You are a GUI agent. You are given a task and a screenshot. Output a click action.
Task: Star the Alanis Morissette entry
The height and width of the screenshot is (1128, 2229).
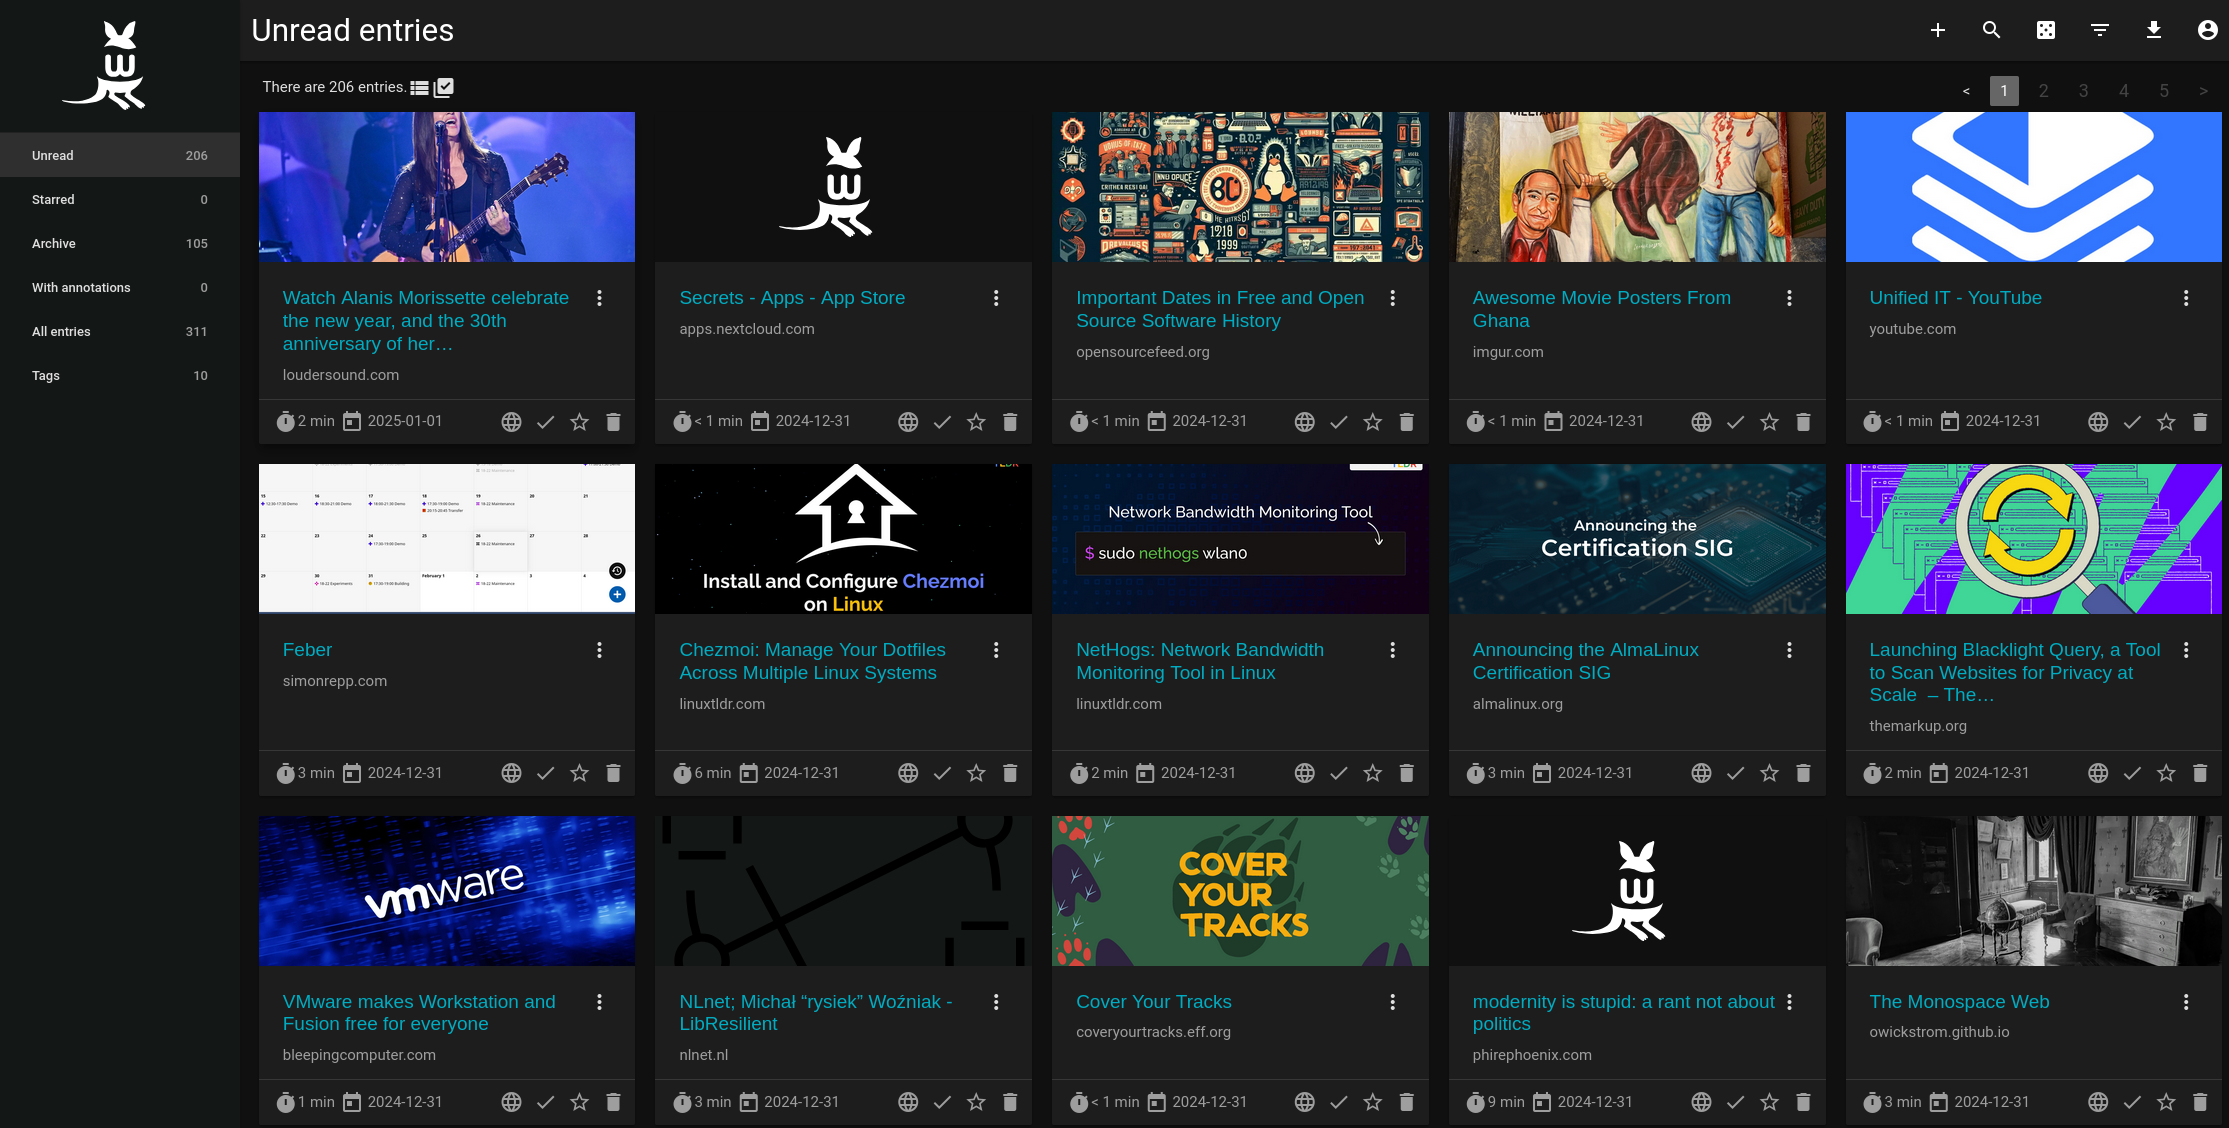click(x=579, y=422)
